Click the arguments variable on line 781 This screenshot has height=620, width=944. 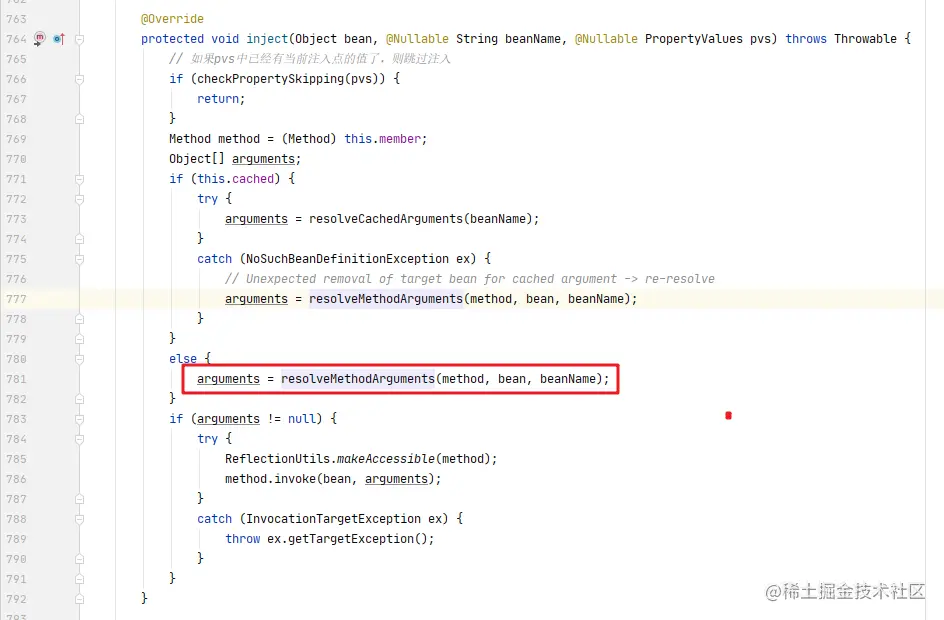click(228, 379)
